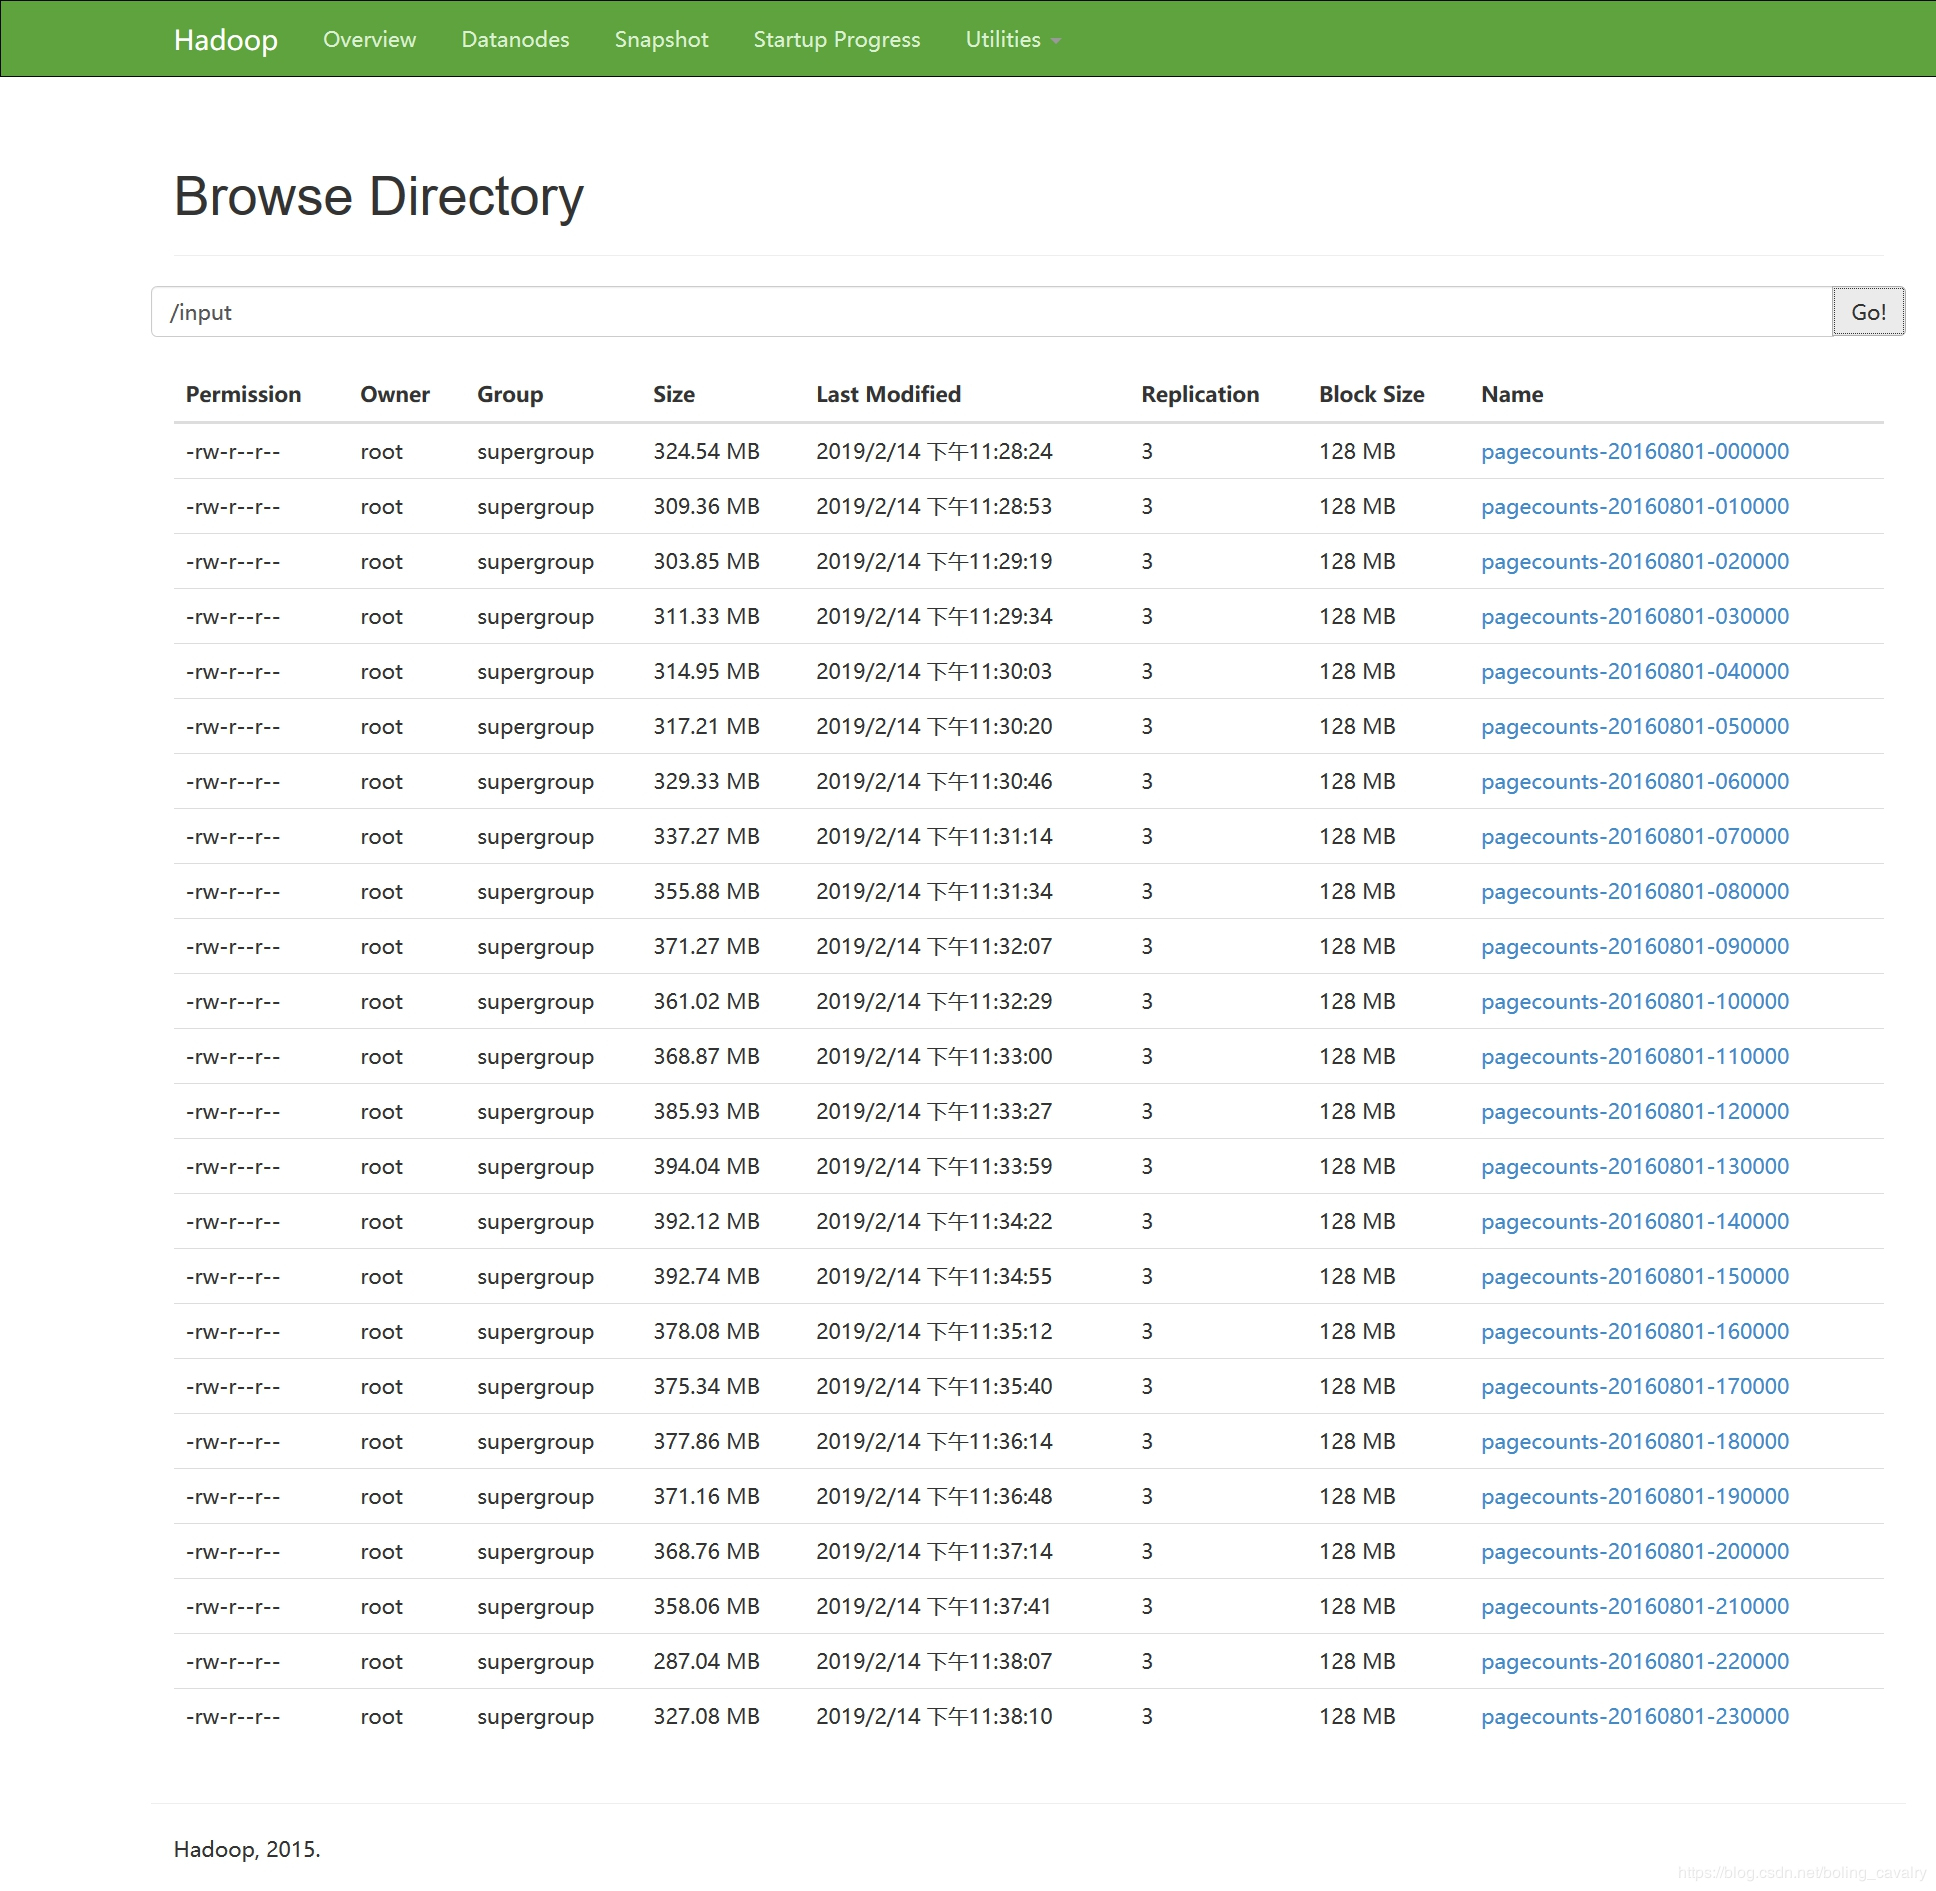
Task: Select the pagecounts-20160801-050000 file link
Action: pos(1634,726)
